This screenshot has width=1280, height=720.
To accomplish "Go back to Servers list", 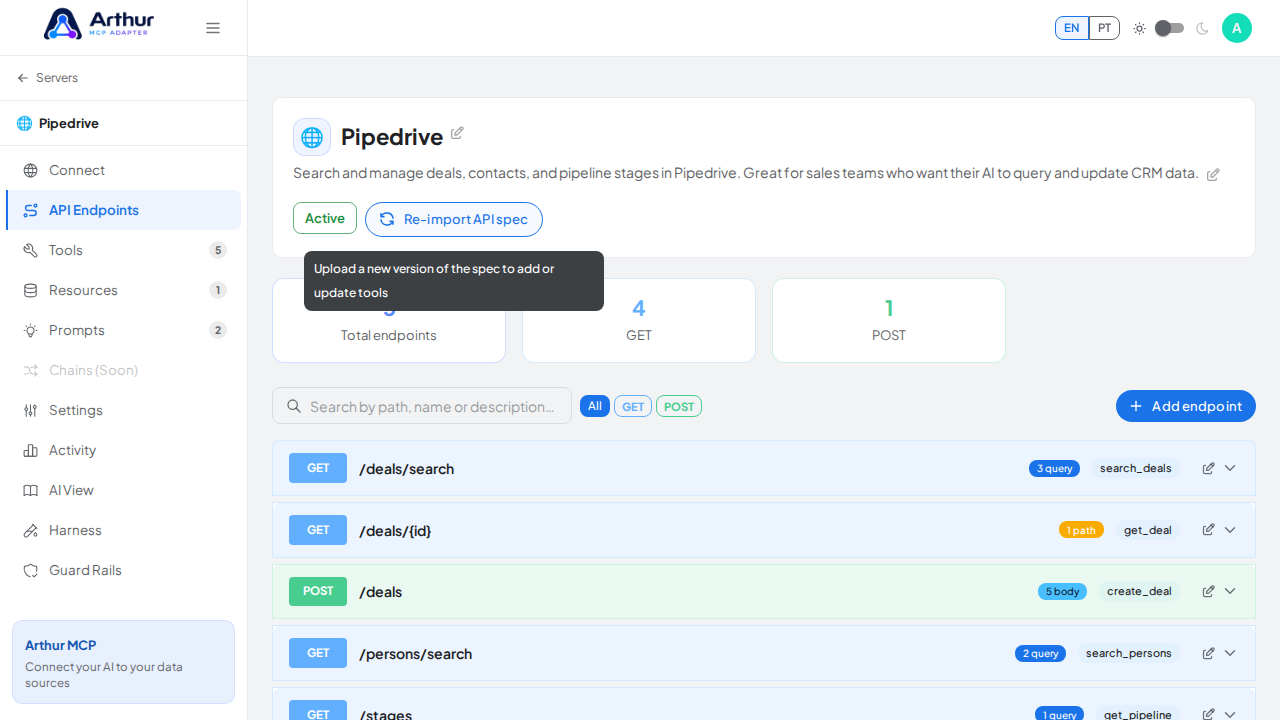I will click(x=47, y=78).
